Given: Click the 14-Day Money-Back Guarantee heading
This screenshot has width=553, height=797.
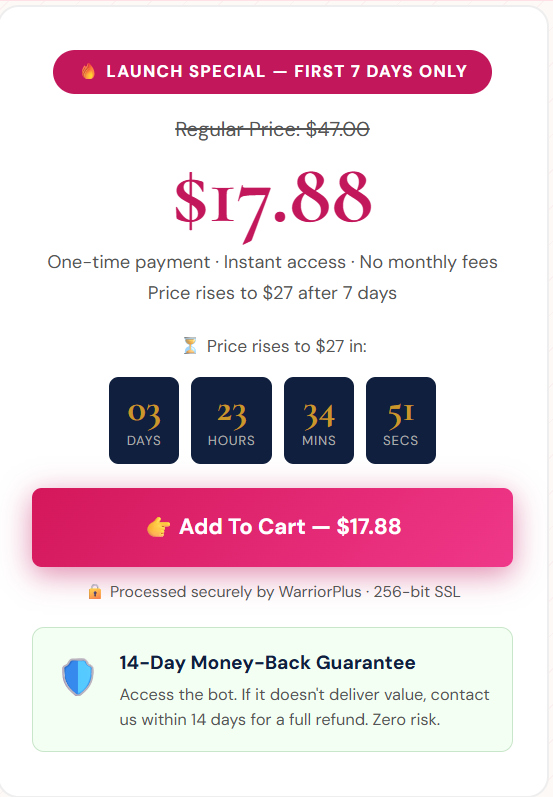Looking at the screenshot, I should tap(267, 662).
